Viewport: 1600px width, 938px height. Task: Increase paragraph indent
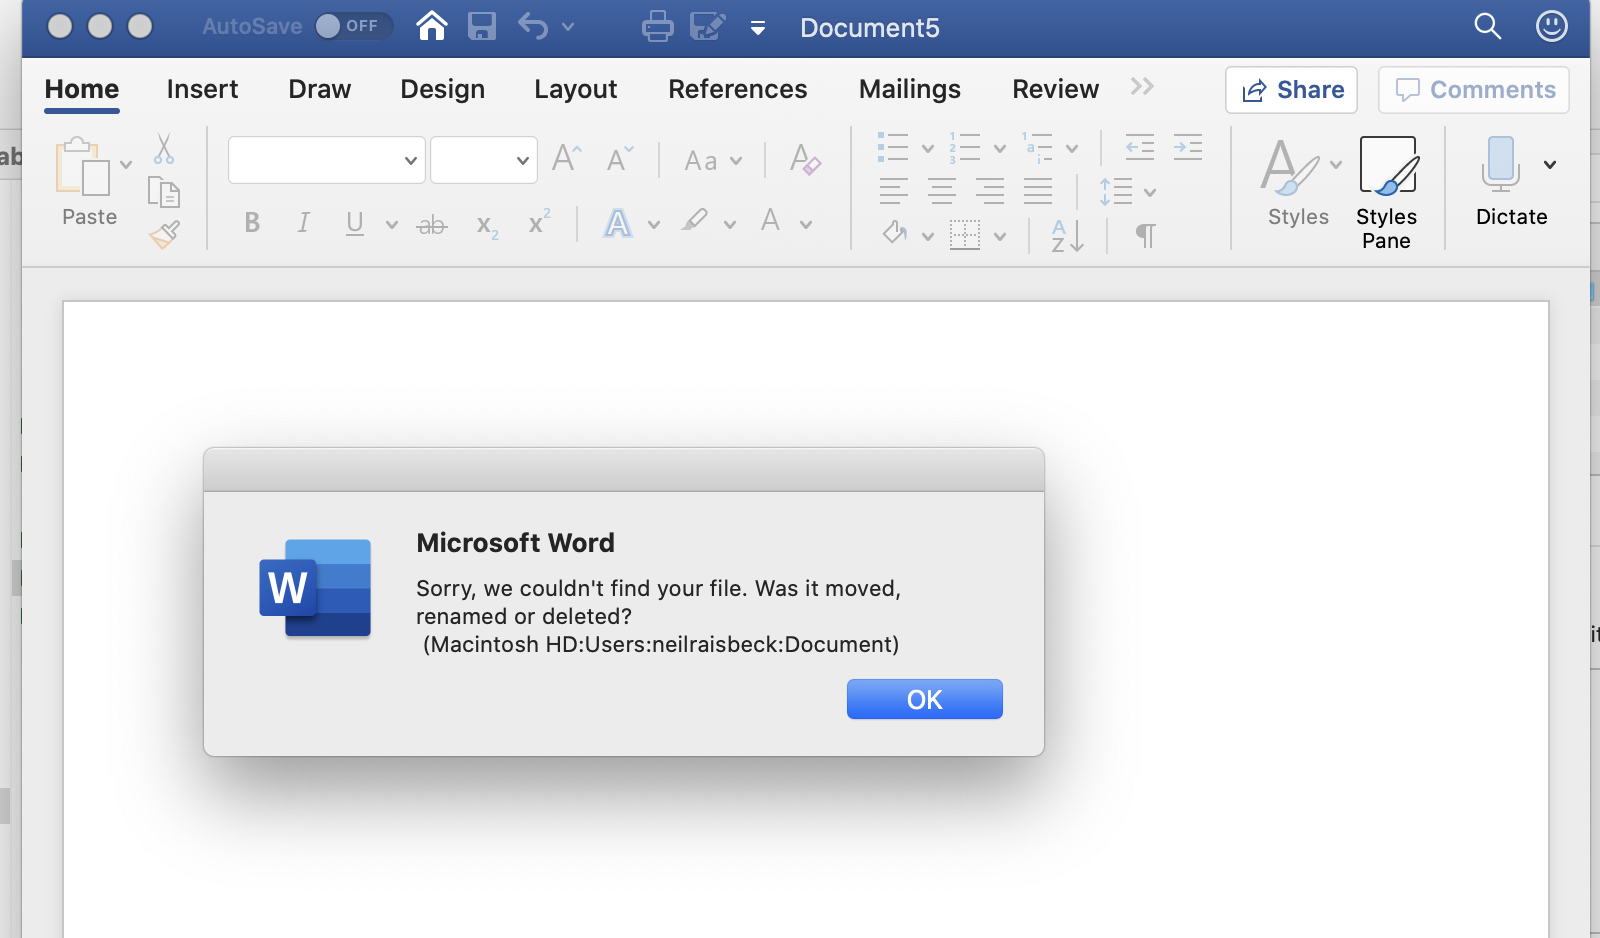click(x=1188, y=148)
